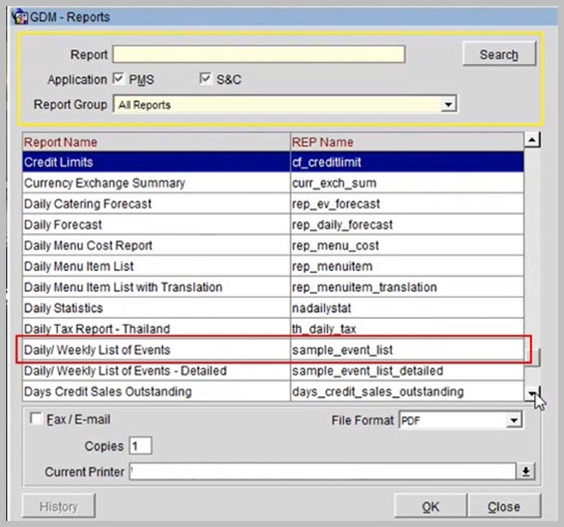Select Daily/ Weekly List of Events report

pyautogui.click(x=273, y=350)
